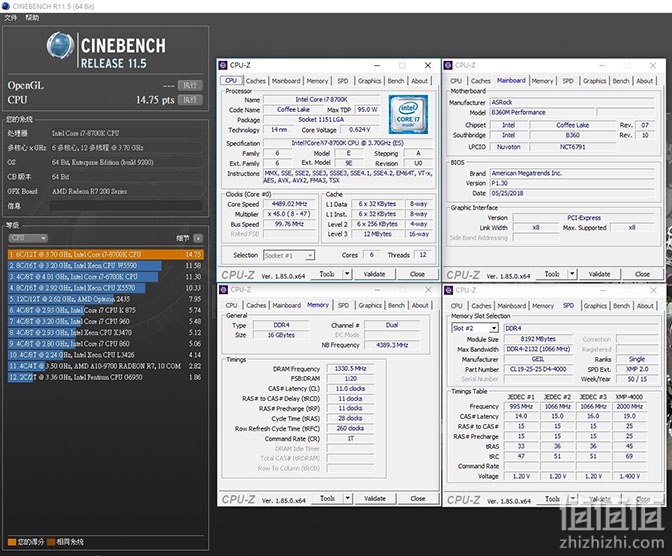This screenshot has width=672, height=556.
Task: Click DRAM Frequency value 1330.5 MHz
Action: coord(350,369)
